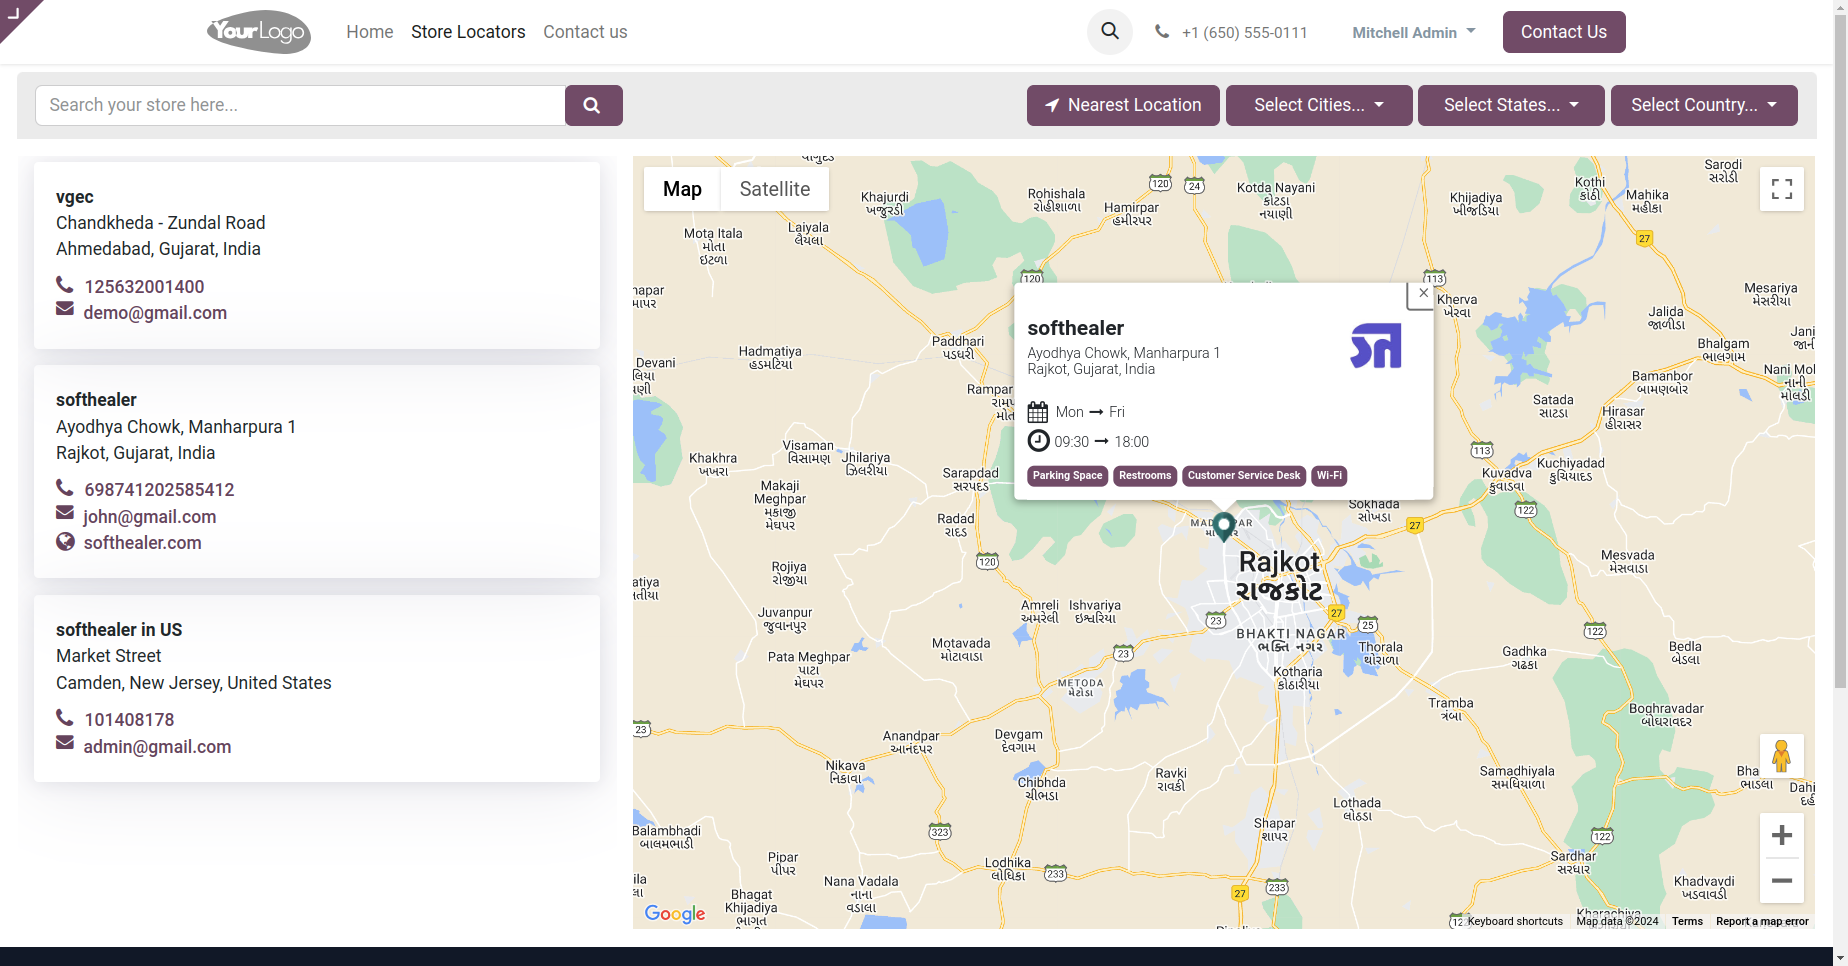Click Report a map error link
1848x966 pixels.
tap(1762, 922)
